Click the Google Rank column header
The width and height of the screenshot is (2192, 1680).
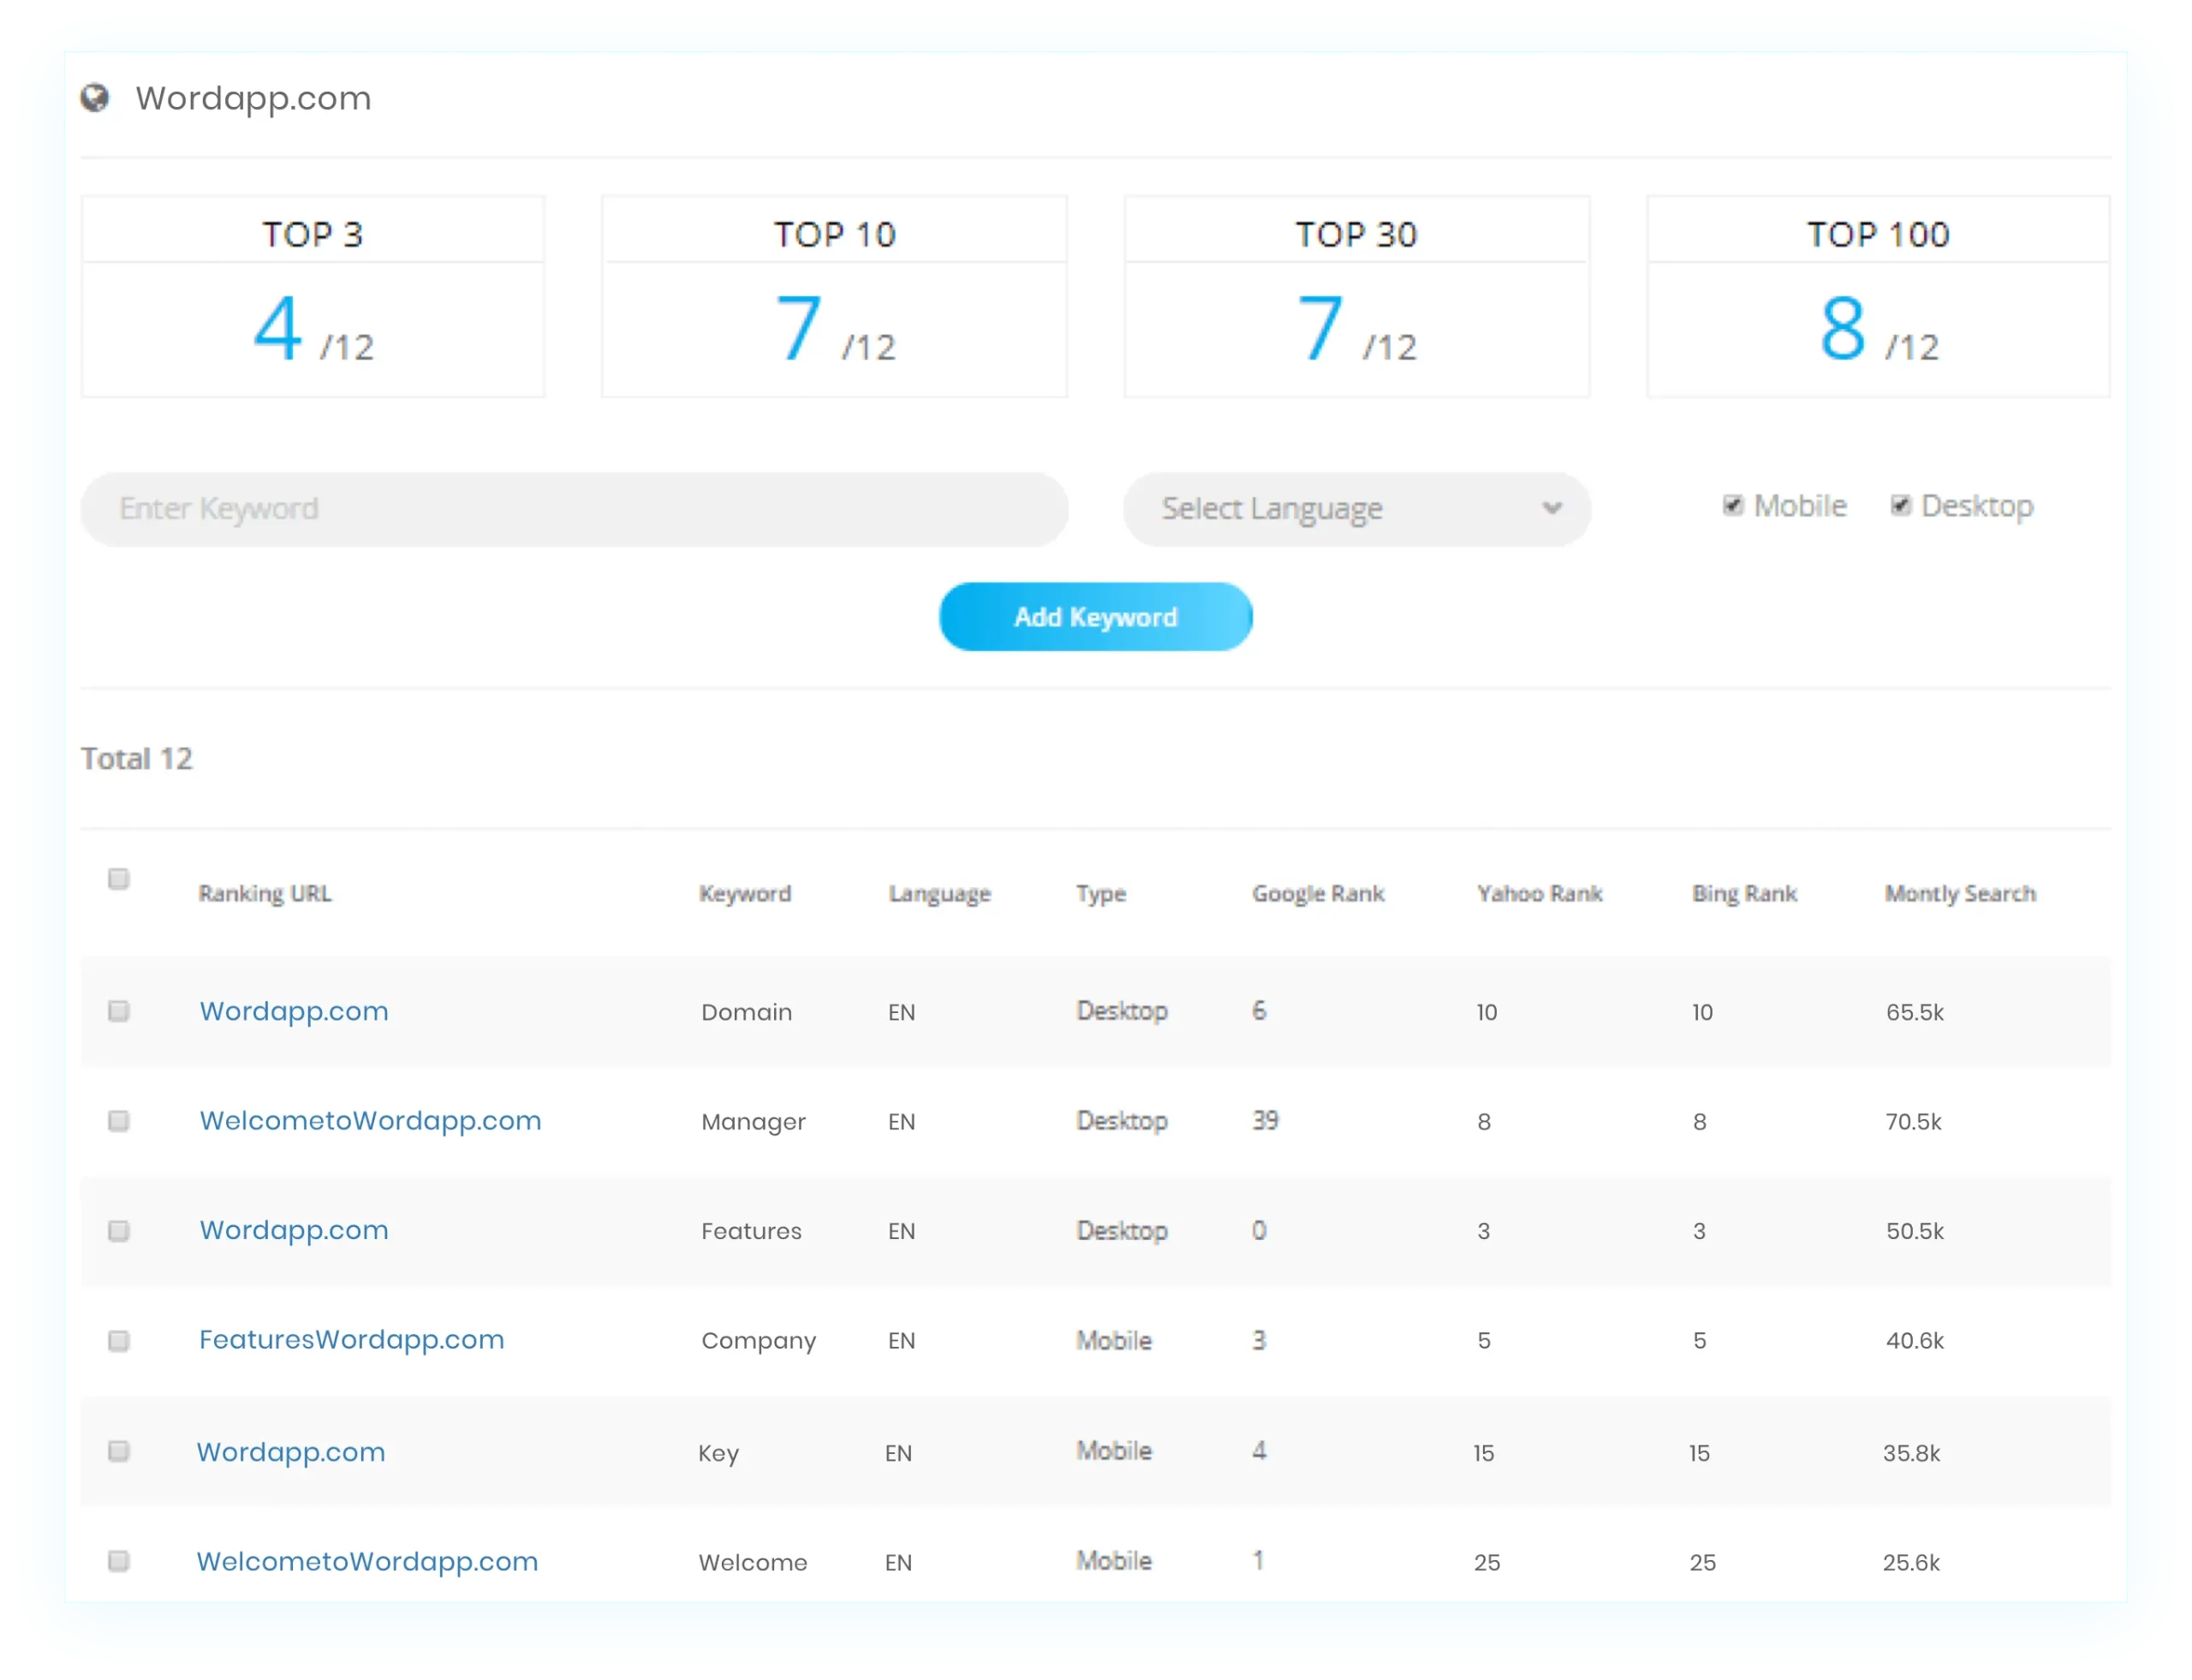click(x=1318, y=894)
